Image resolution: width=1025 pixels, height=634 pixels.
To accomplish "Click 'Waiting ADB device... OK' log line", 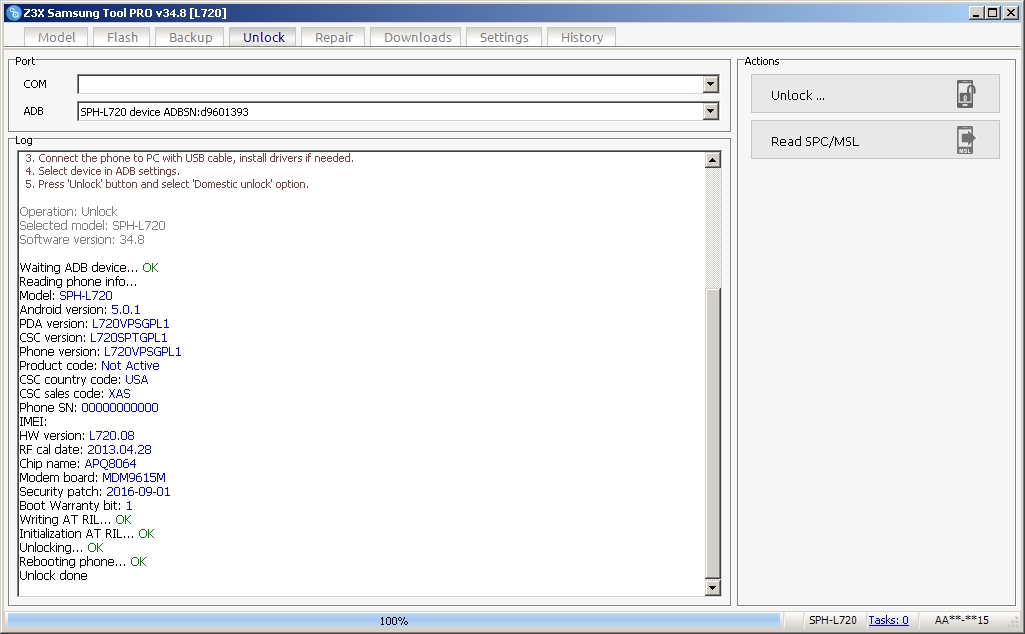I will point(88,267).
